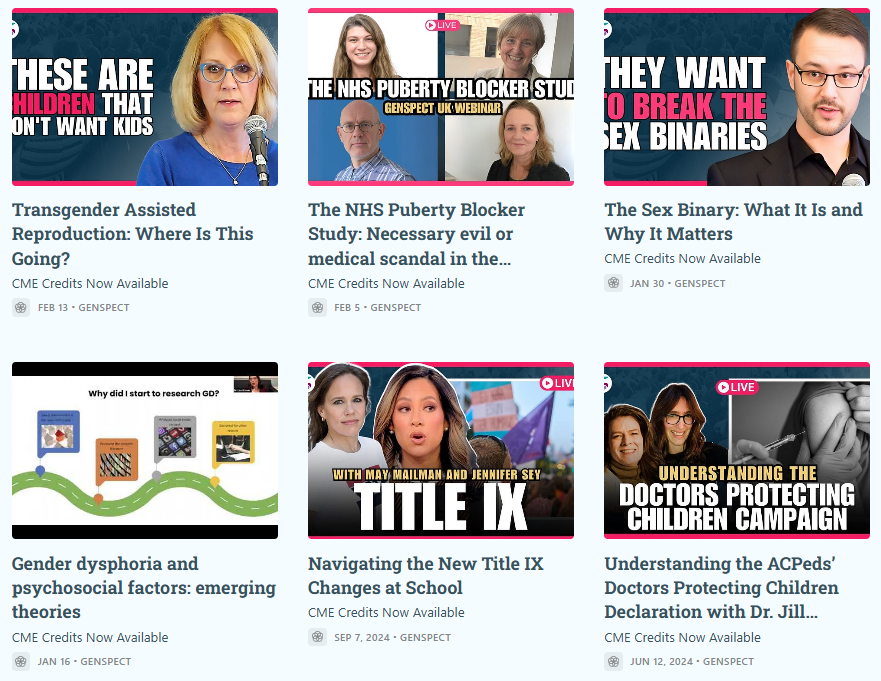881x681 pixels.
Task: Open the Sex Binaries video thumbnail
Action: pos(737,97)
